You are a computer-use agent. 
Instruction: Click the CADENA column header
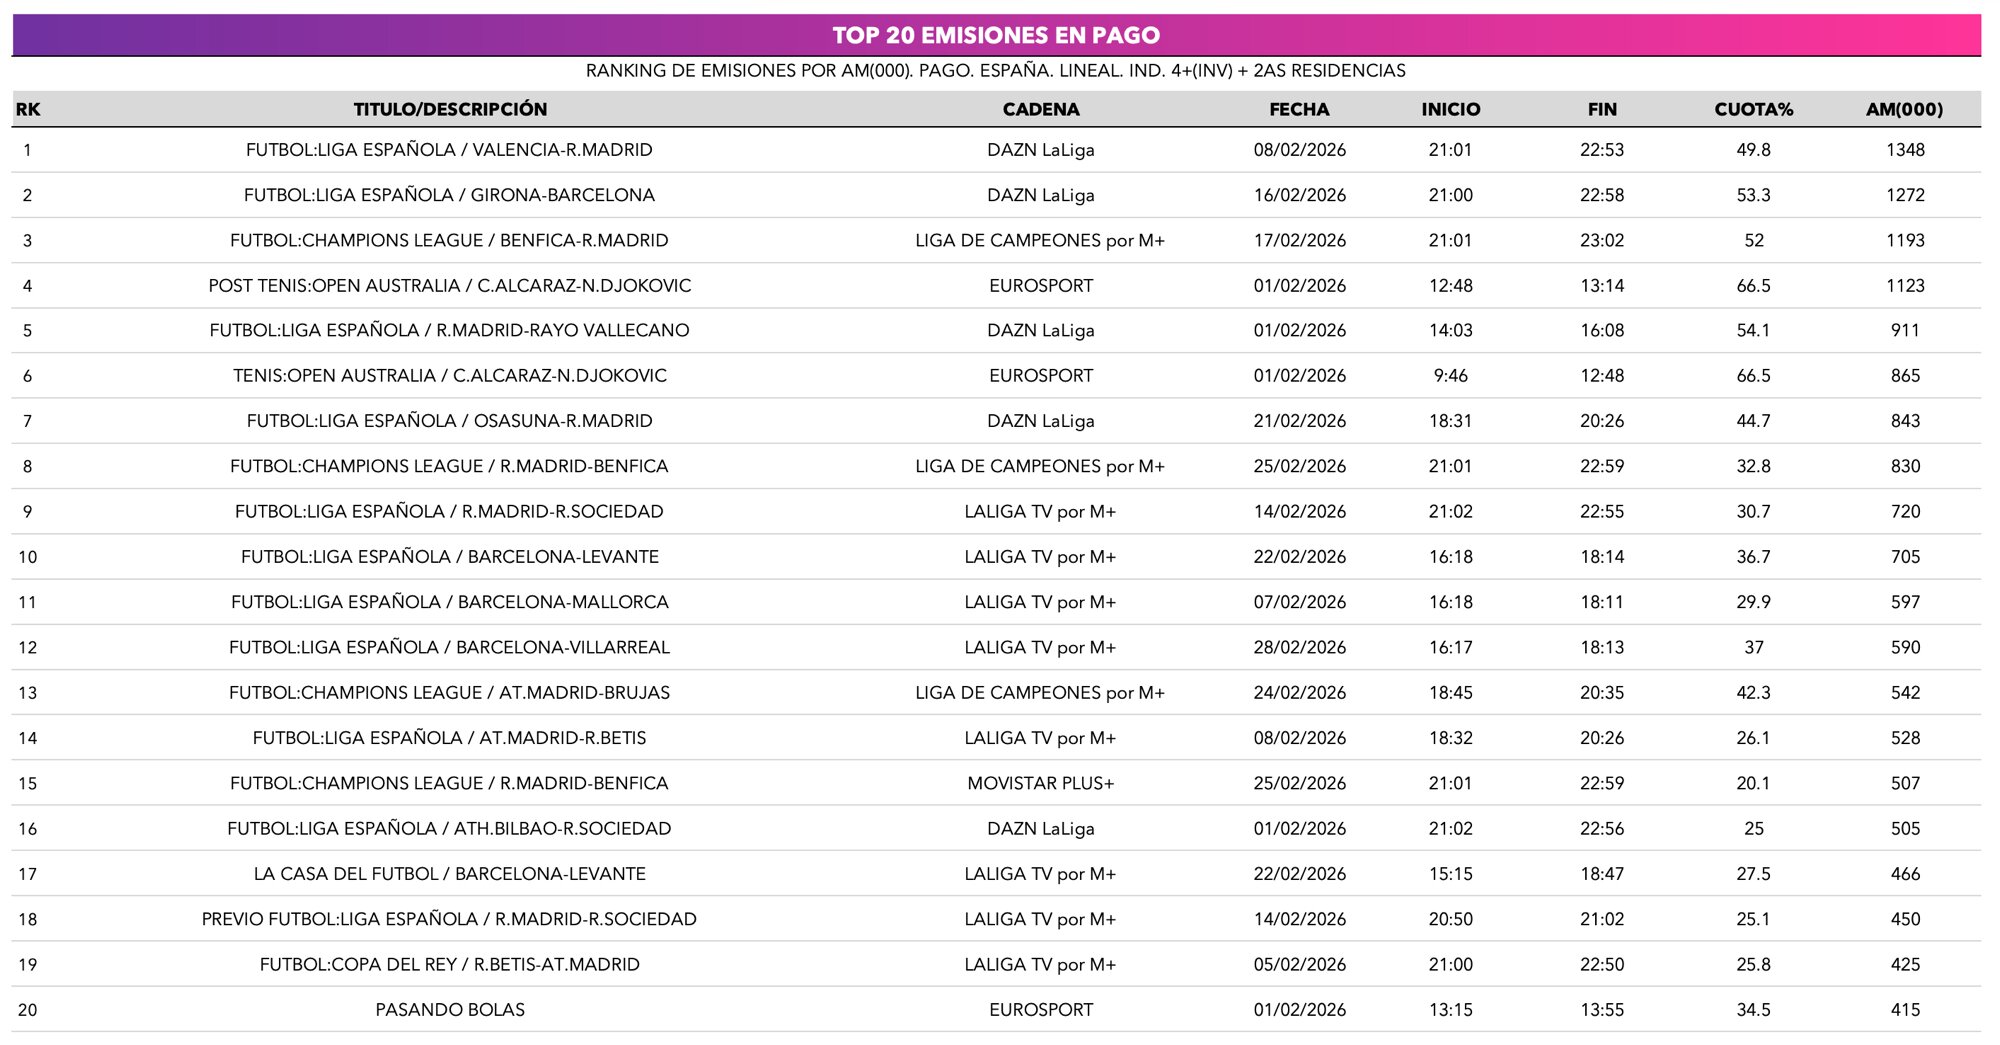pos(1040,109)
